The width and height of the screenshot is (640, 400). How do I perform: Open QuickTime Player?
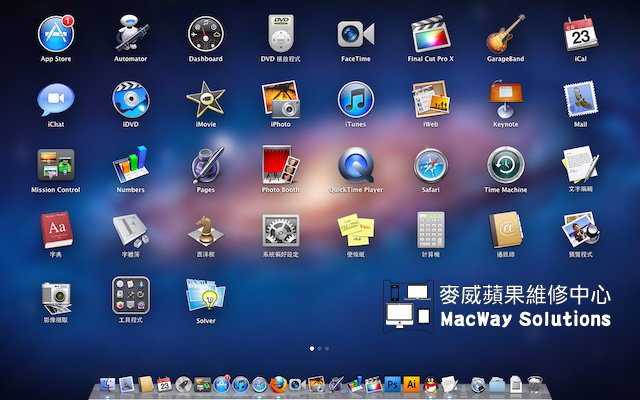356,165
